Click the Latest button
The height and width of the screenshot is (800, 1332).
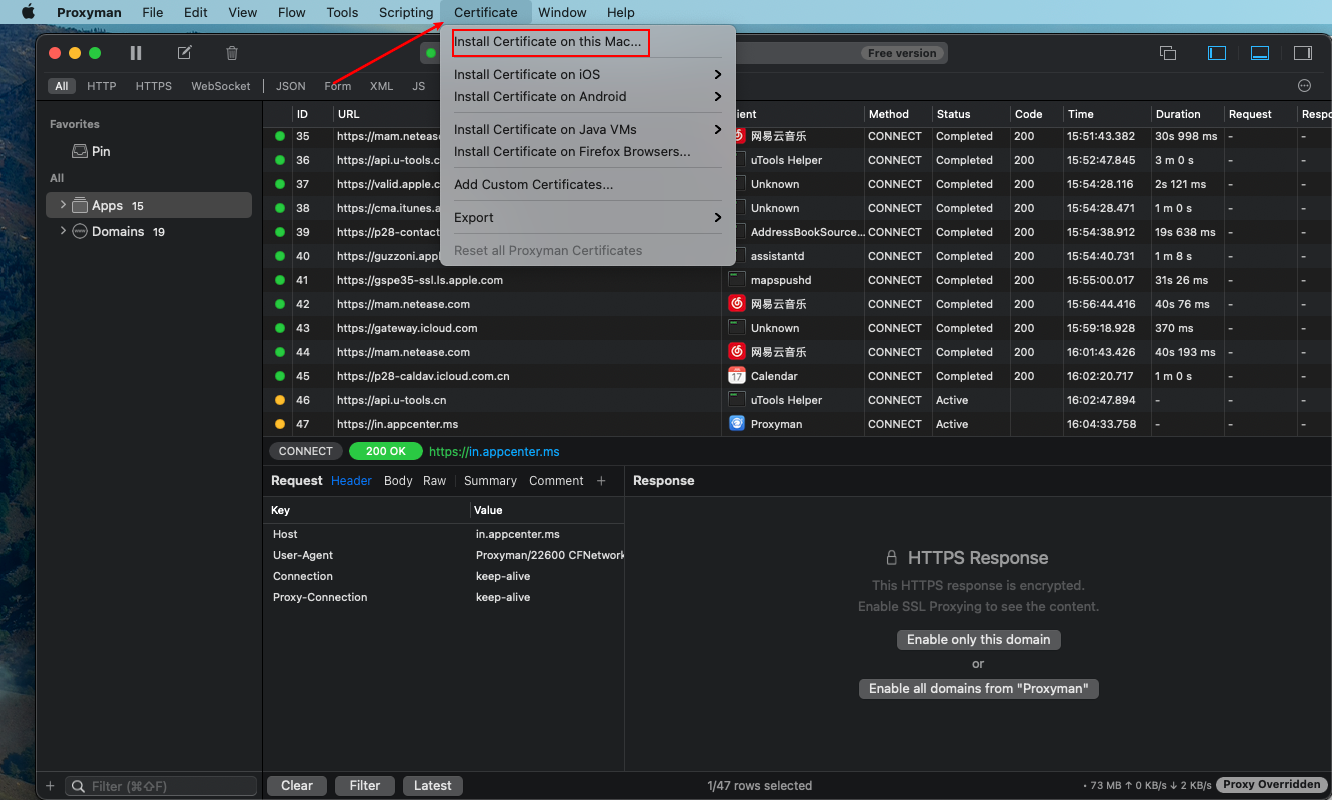coord(433,786)
